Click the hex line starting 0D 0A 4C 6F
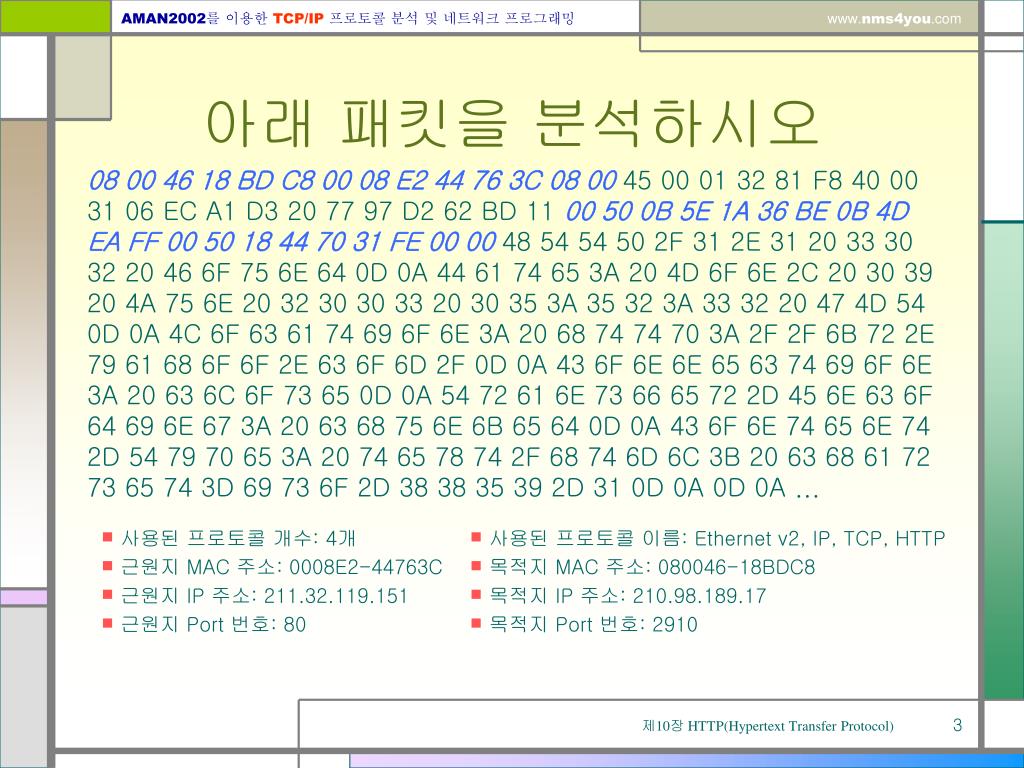 click(x=511, y=334)
